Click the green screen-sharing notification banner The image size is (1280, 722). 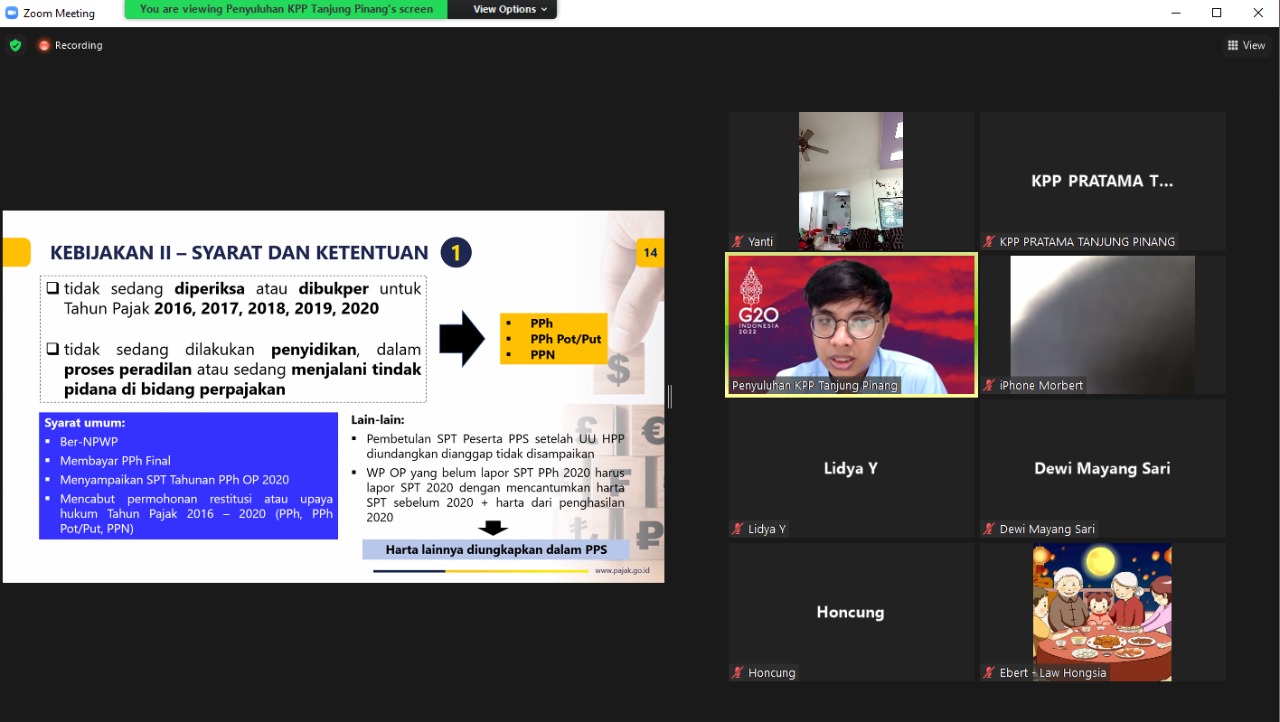coord(286,9)
